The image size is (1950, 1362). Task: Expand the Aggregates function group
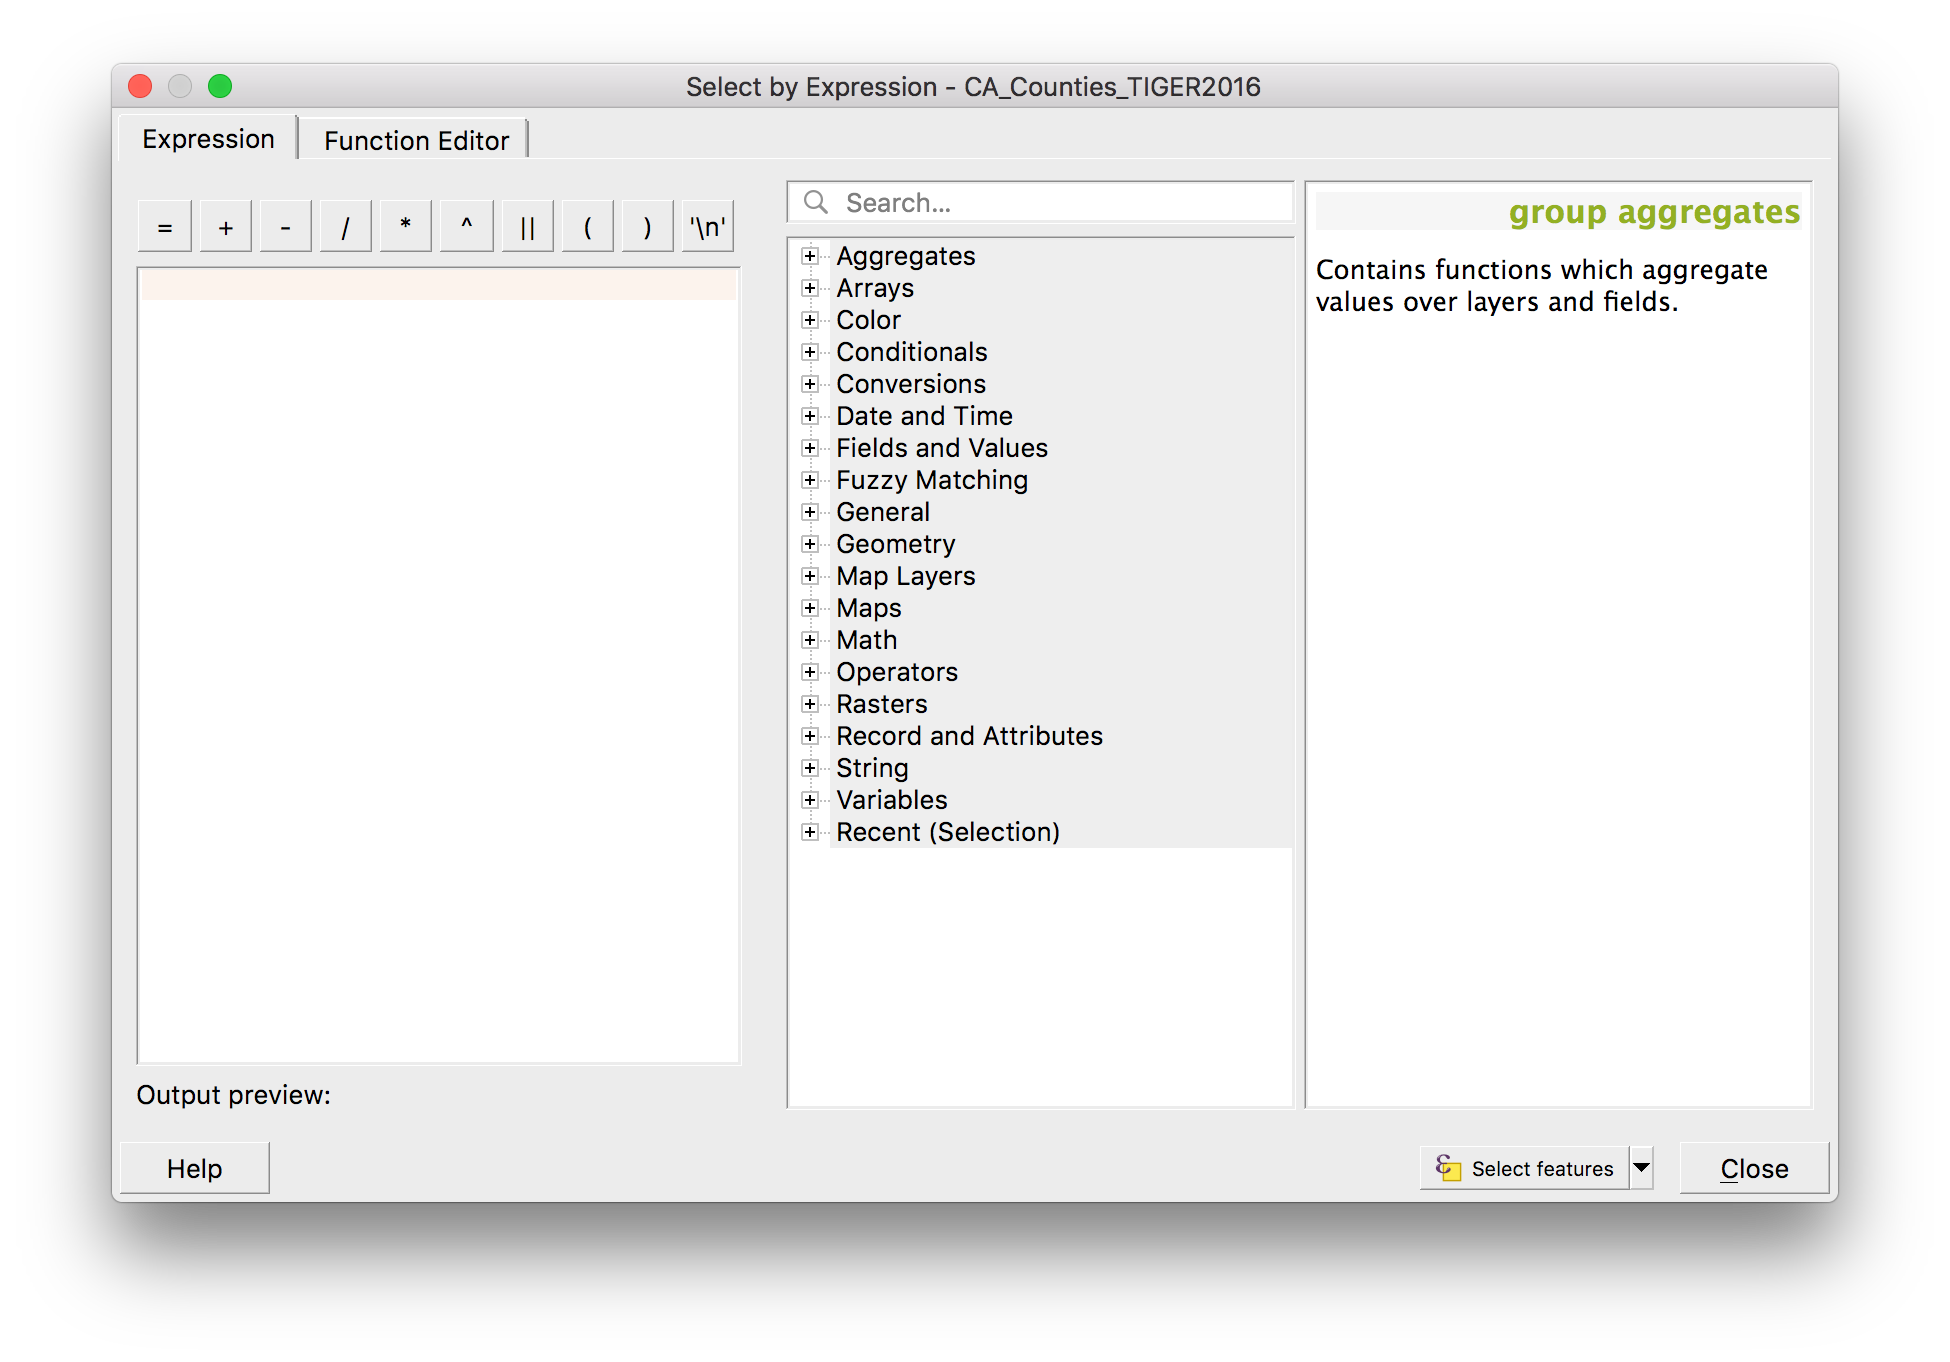(809, 256)
